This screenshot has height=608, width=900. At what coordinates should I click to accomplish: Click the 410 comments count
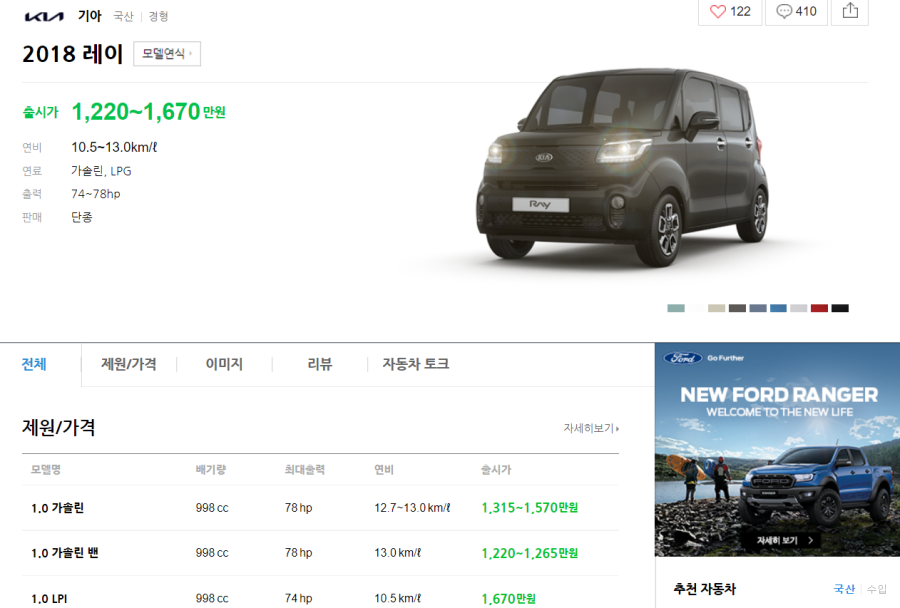(x=806, y=11)
